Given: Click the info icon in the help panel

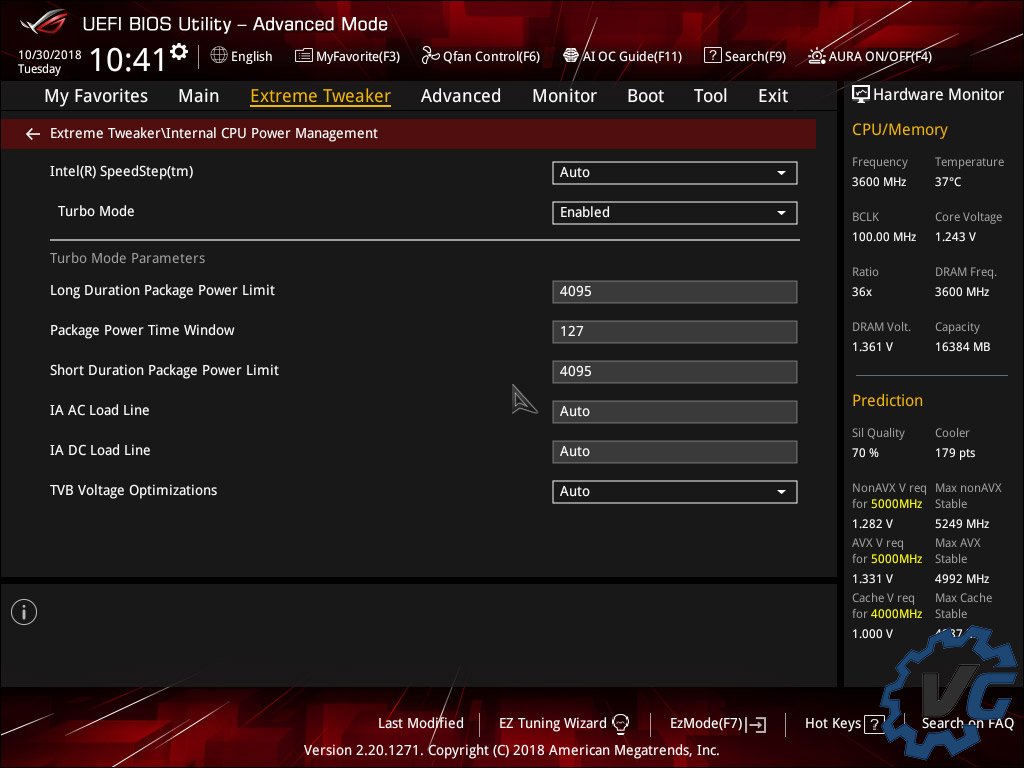Looking at the screenshot, I should (x=24, y=612).
